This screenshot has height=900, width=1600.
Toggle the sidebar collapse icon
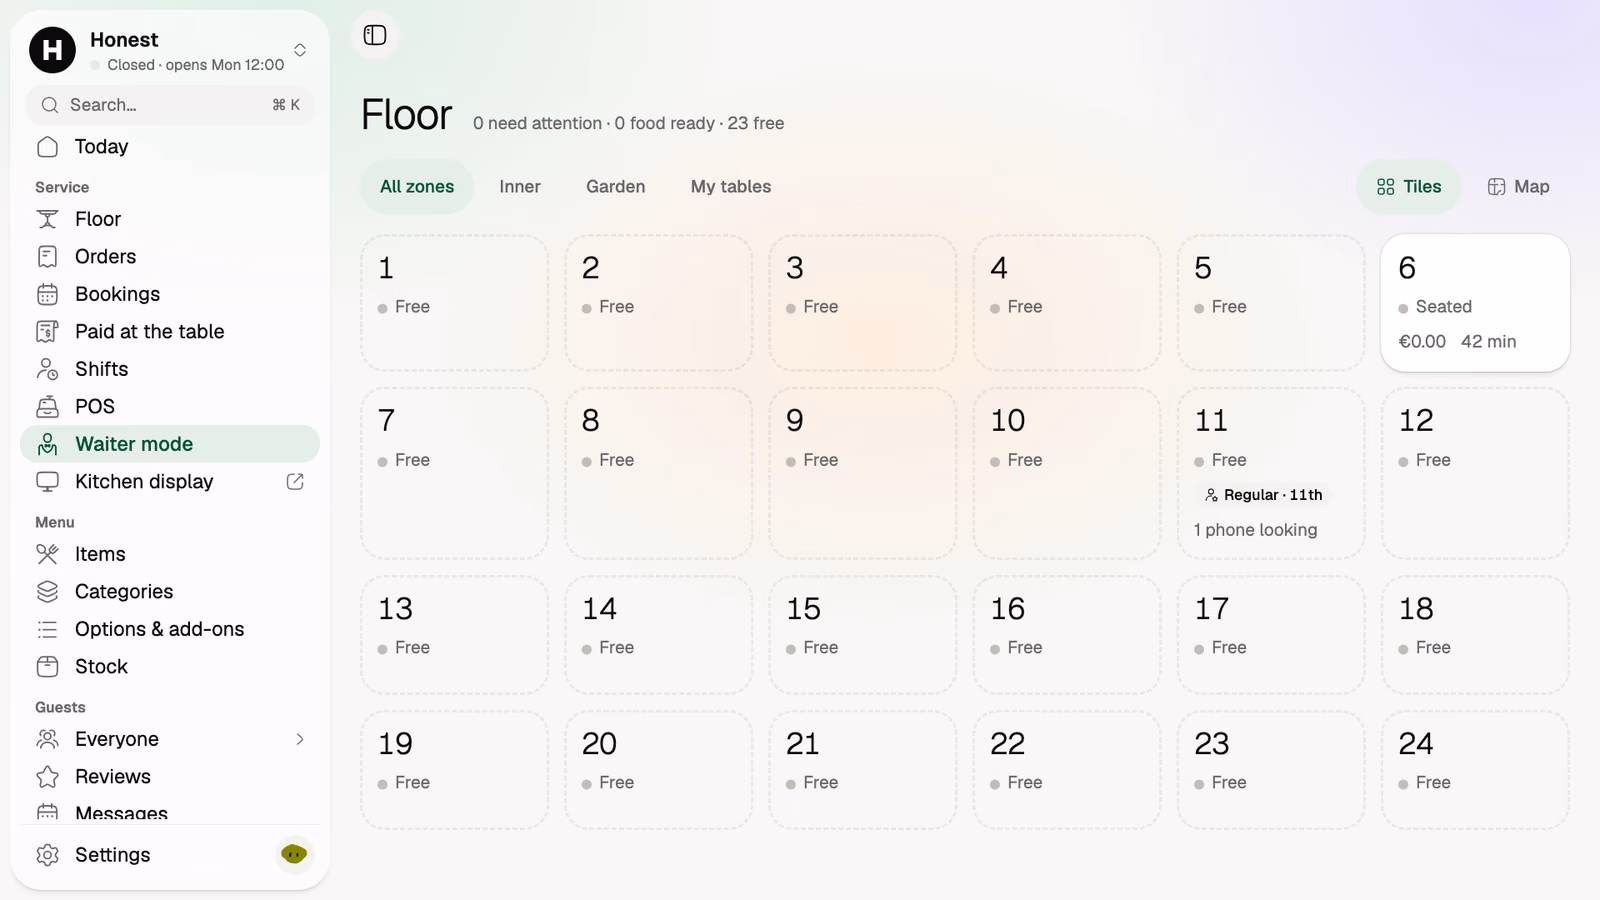click(x=375, y=35)
